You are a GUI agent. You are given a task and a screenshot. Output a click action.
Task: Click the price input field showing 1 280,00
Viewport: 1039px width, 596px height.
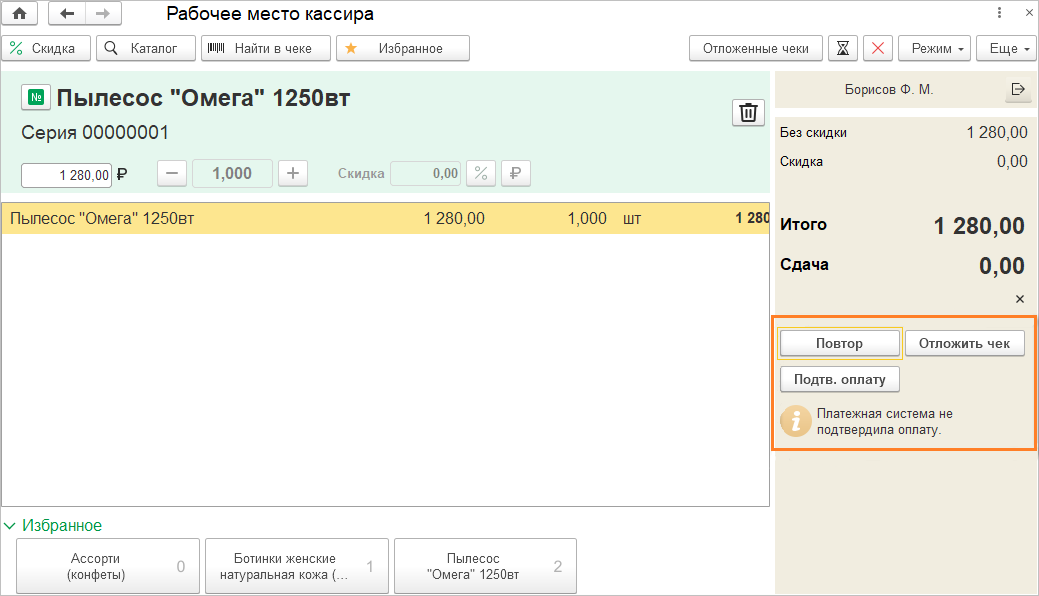(64, 173)
